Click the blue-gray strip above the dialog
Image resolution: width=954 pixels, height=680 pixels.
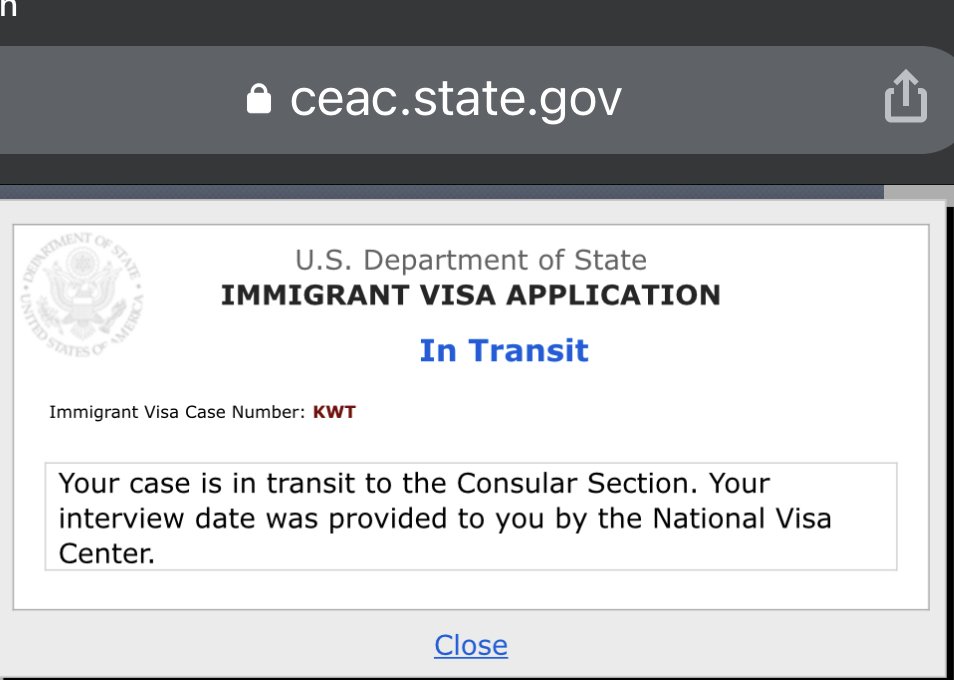pyautogui.click(x=441, y=192)
